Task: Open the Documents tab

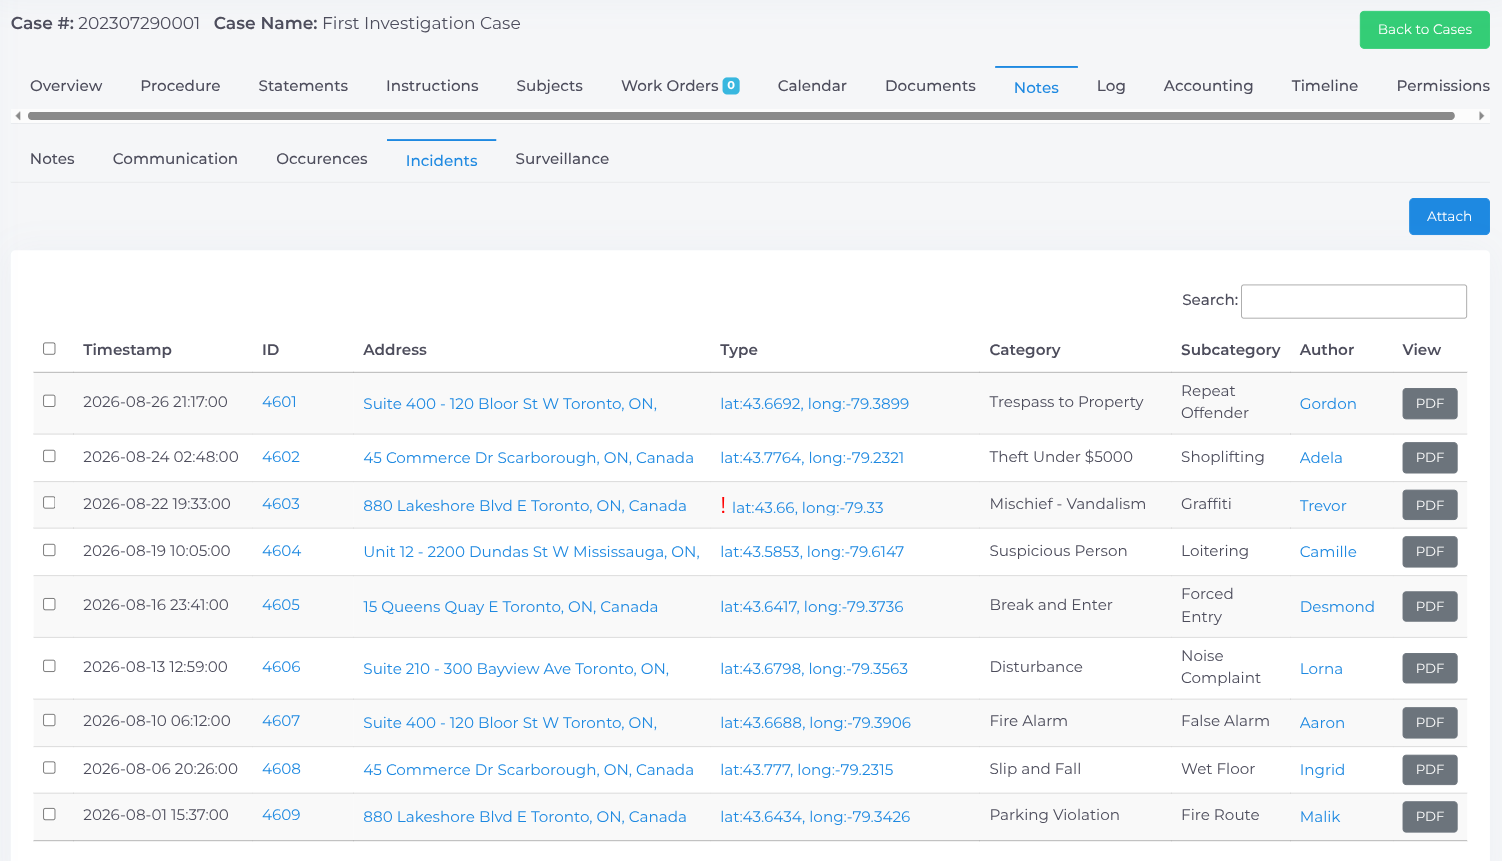Action: click(930, 86)
